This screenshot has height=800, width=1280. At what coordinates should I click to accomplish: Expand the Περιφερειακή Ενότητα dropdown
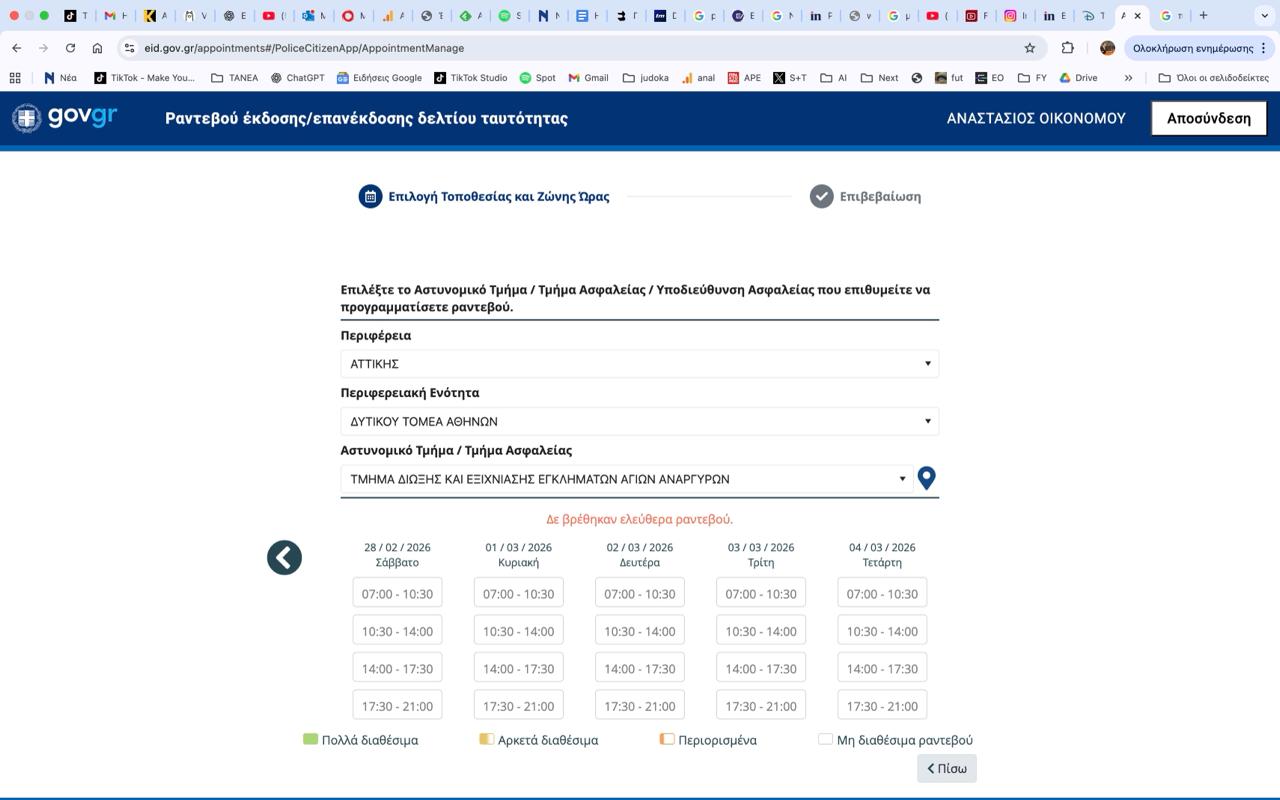click(x=639, y=421)
